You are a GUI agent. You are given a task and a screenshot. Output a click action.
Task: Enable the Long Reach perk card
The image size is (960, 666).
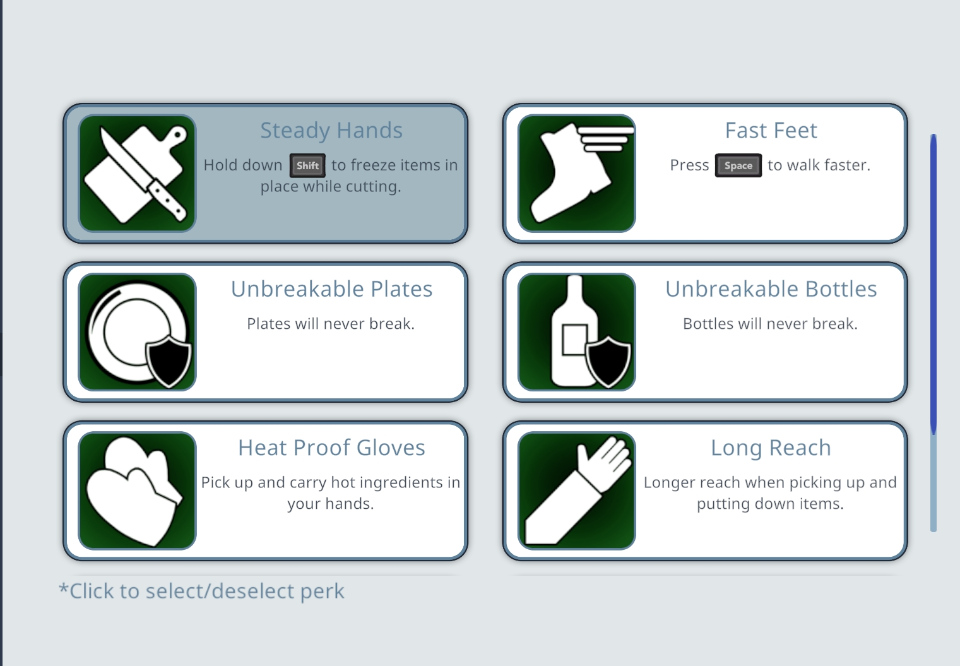tap(705, 490)
